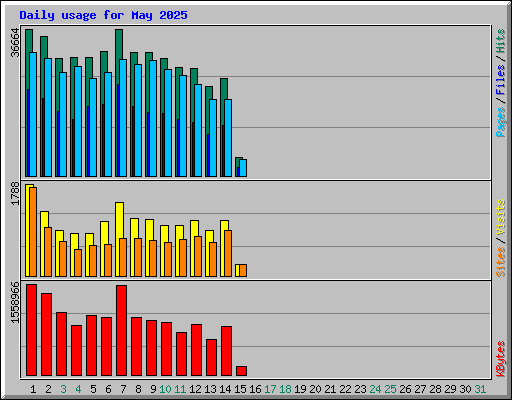Click the yellow 'Visits' legend label
The width and height of the screenshot is (512, 400).
(501, 218)
